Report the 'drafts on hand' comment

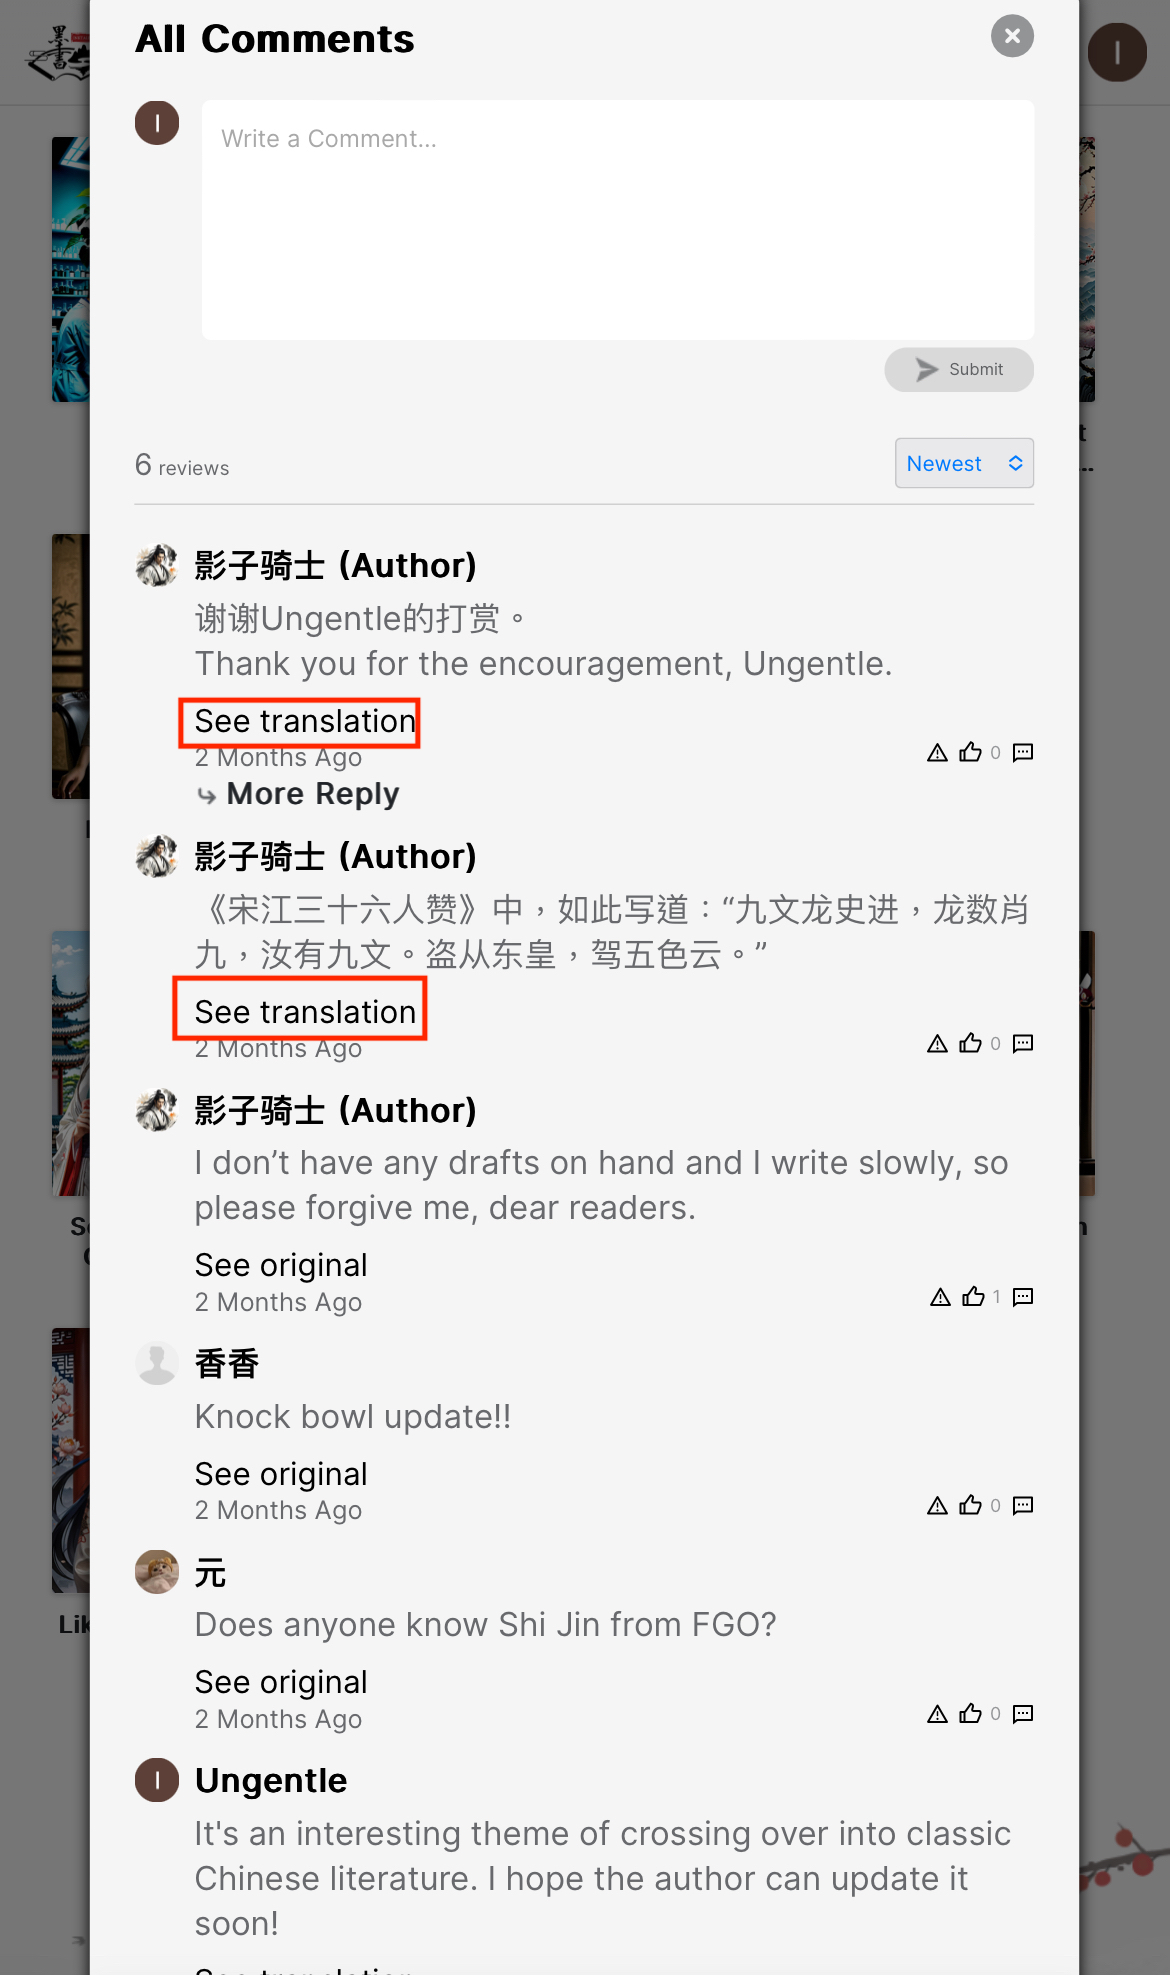(940, 1297)
